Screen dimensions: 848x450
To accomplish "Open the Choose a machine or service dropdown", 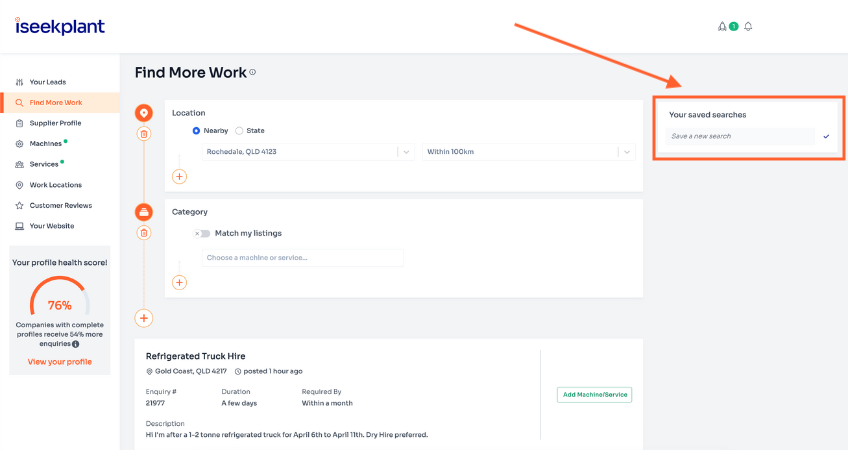I will pos(302,258).
